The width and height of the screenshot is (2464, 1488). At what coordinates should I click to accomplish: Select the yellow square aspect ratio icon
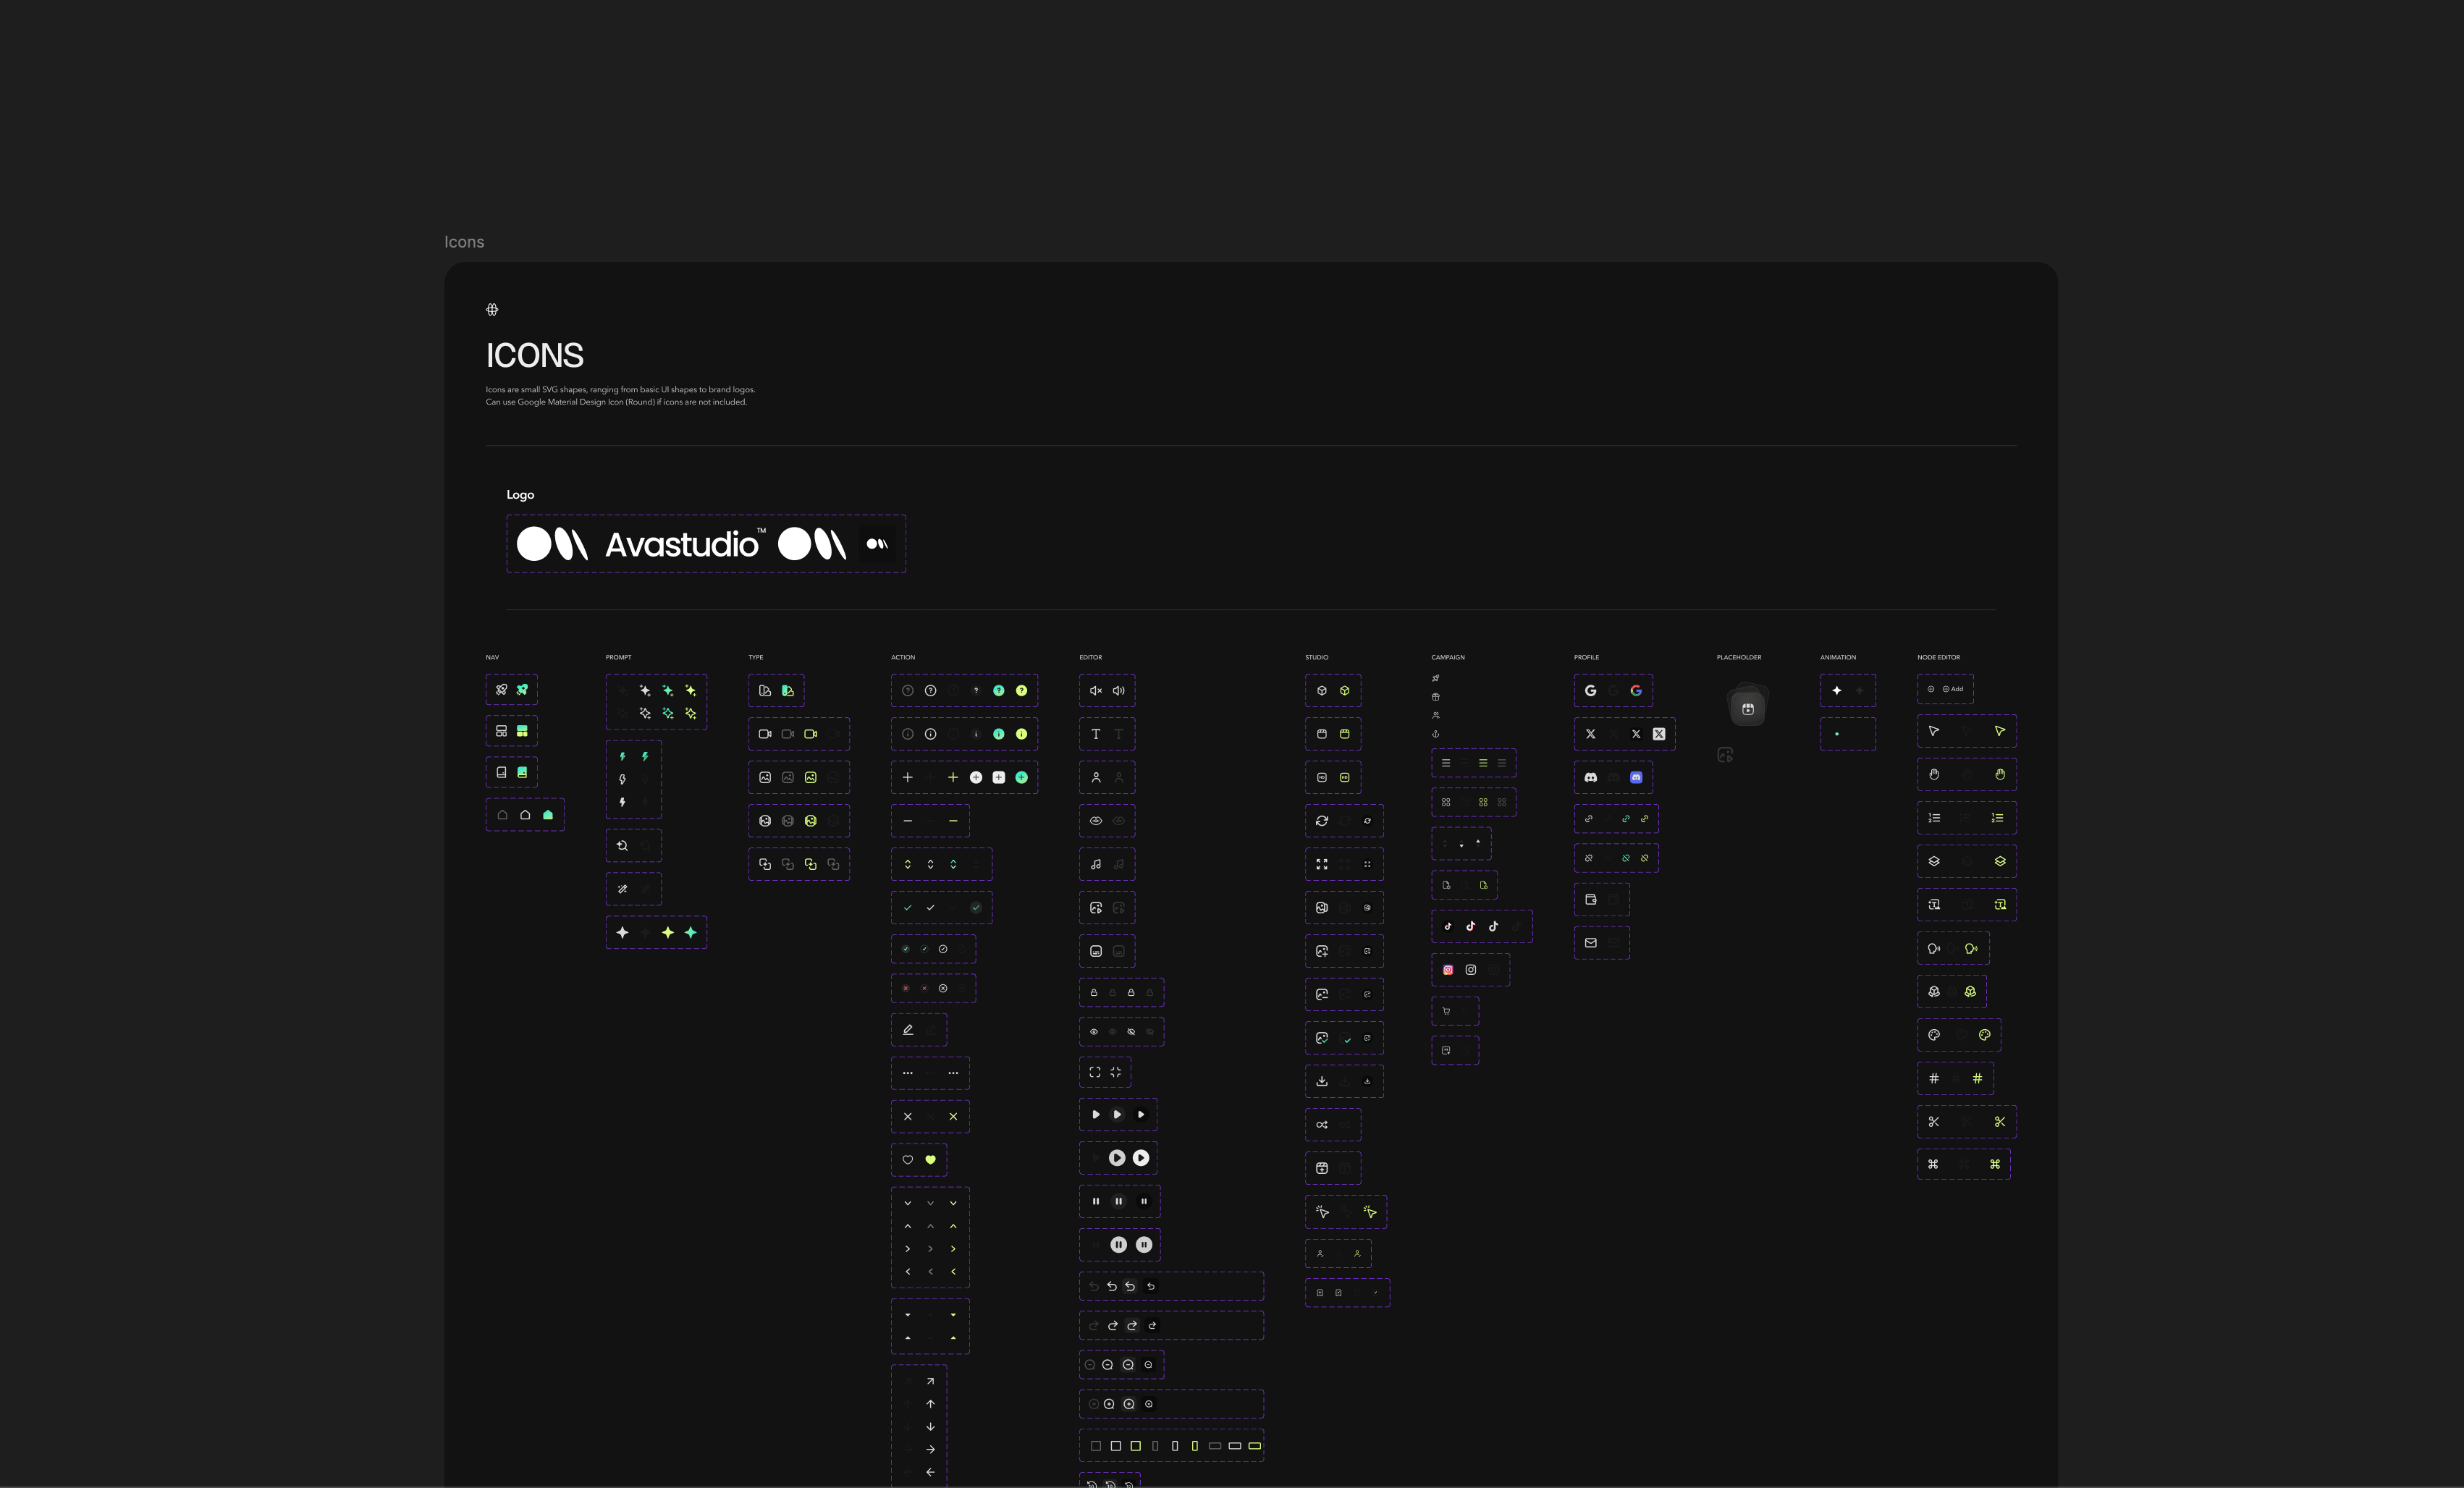tap(1136, 1446)
